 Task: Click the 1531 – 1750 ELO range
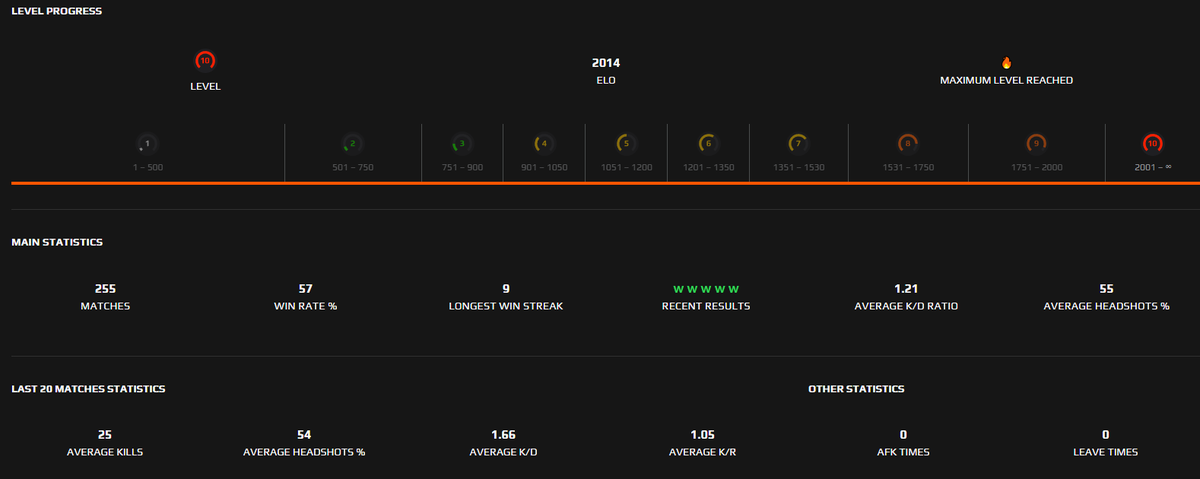(908, 167)
